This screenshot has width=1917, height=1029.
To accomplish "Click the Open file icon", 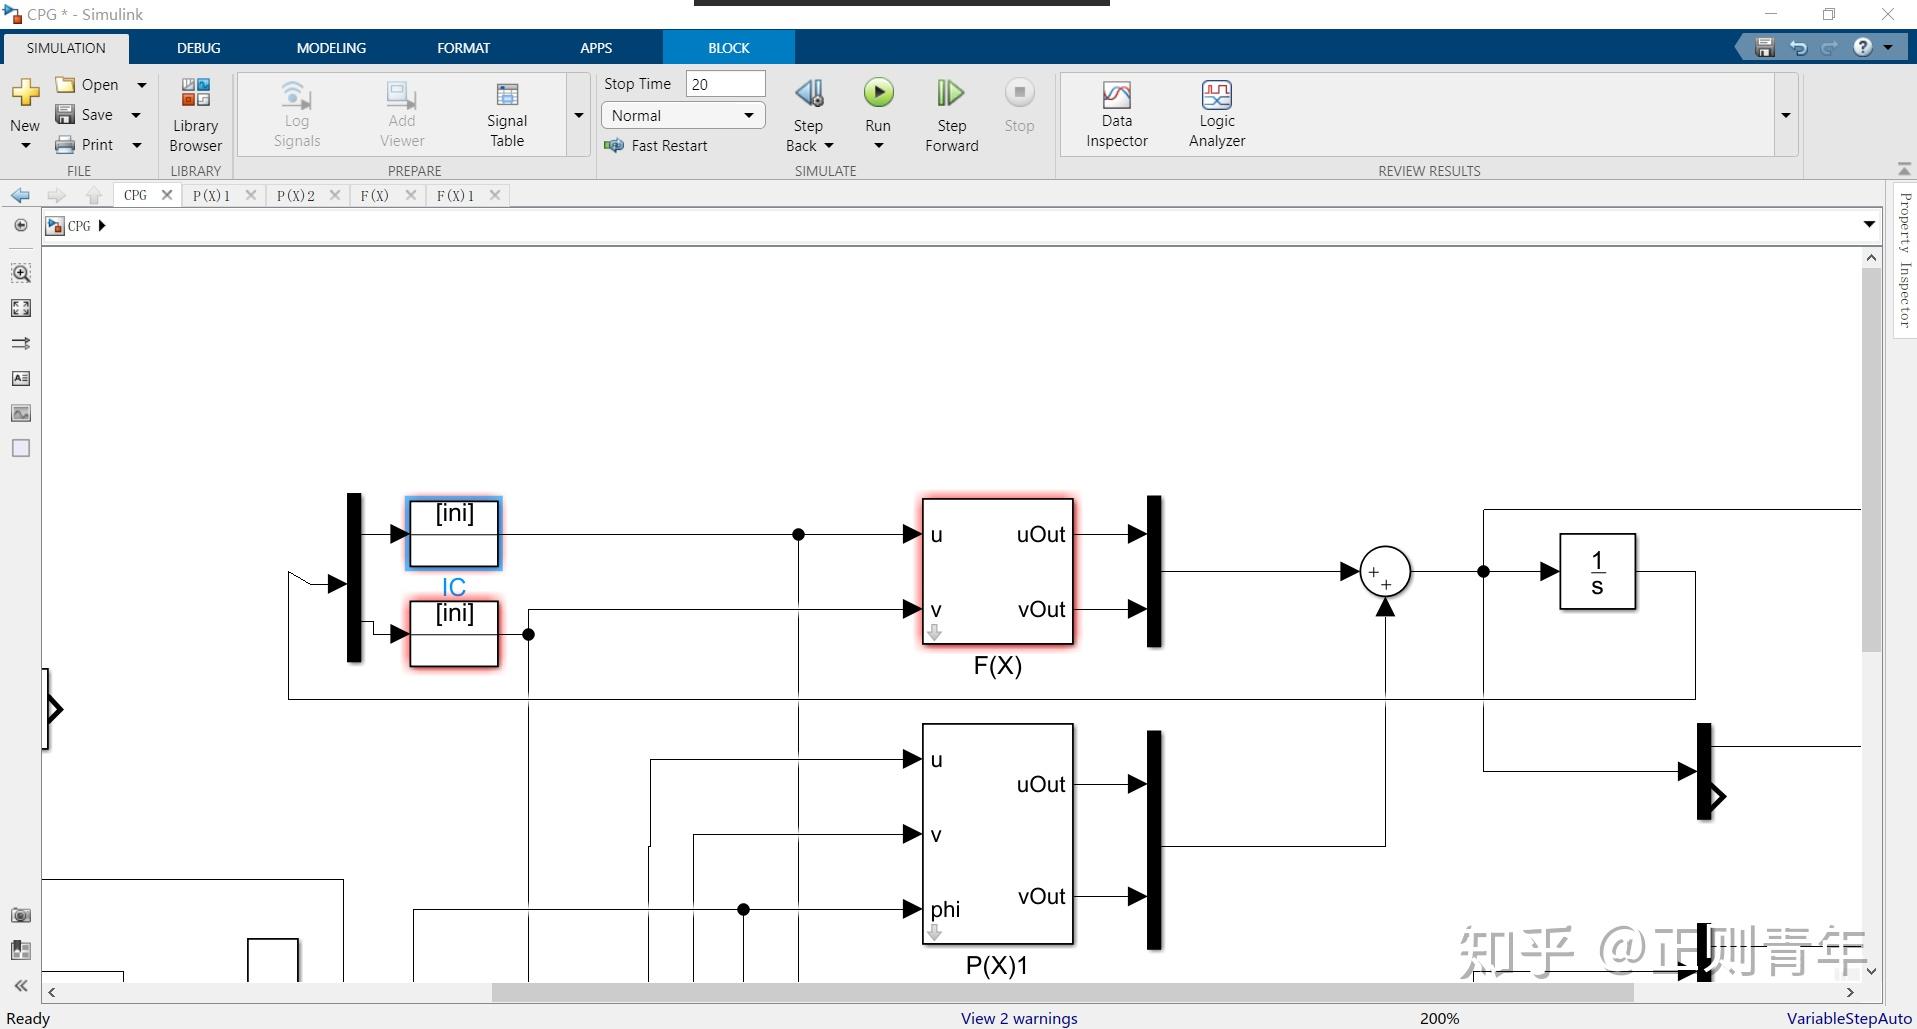I will [66, 85].
